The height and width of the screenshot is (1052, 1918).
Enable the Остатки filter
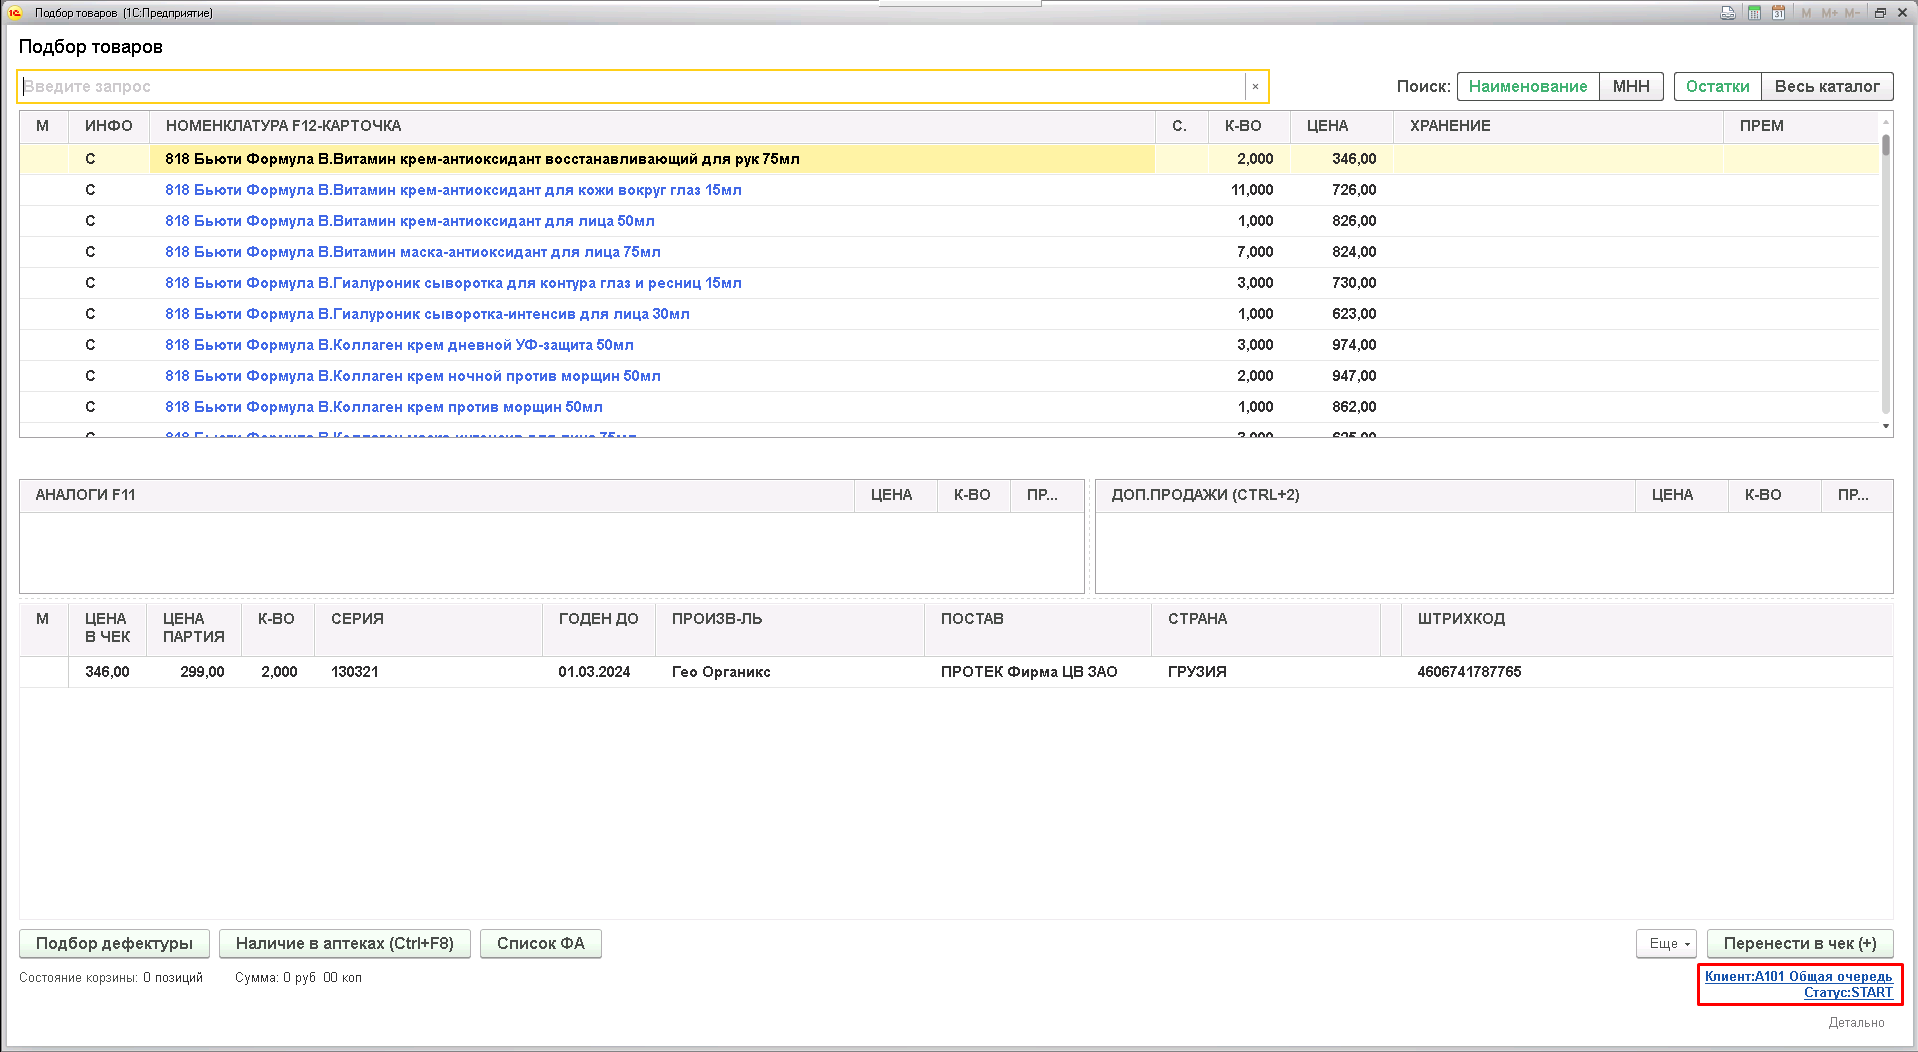pos(1717,87)
